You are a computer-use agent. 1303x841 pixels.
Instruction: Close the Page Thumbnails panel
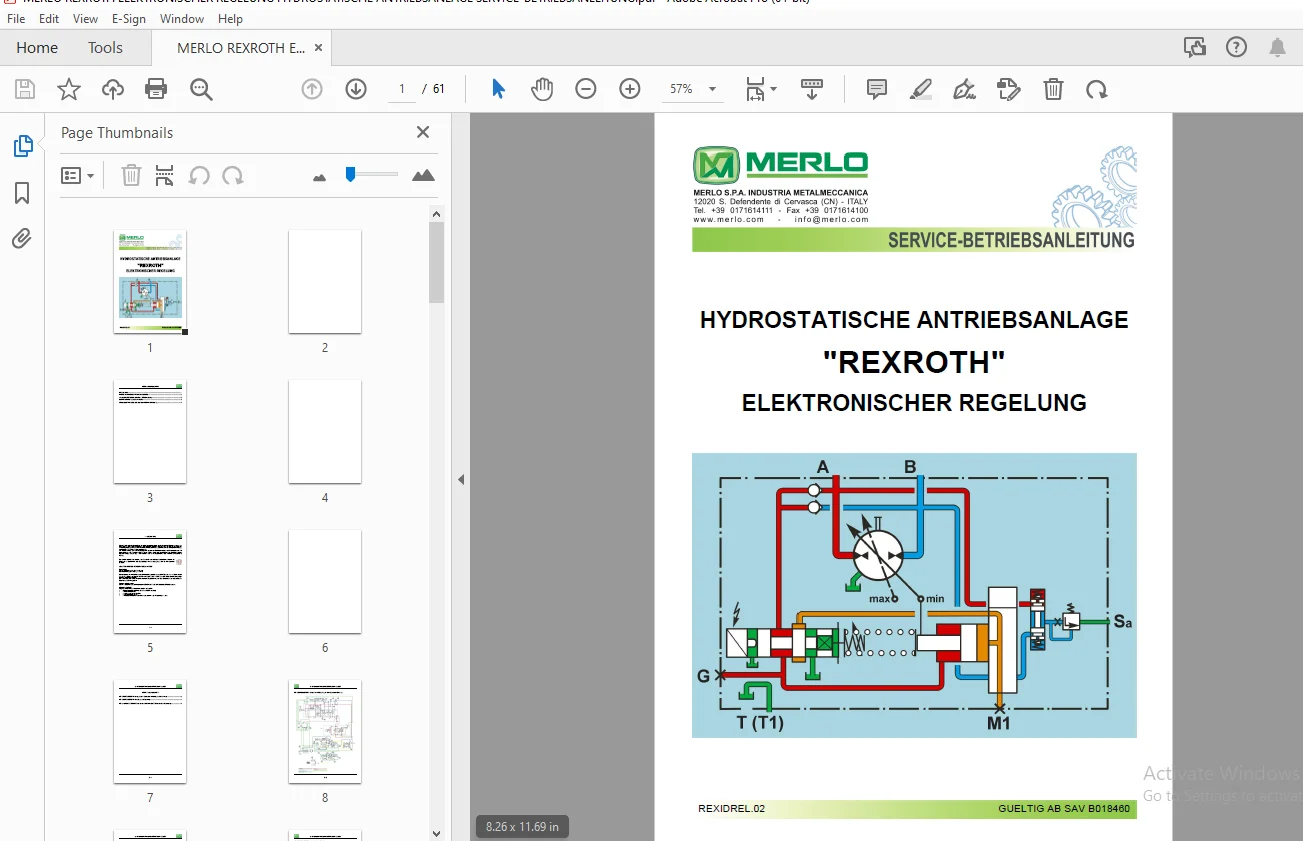tap(423, 132)
